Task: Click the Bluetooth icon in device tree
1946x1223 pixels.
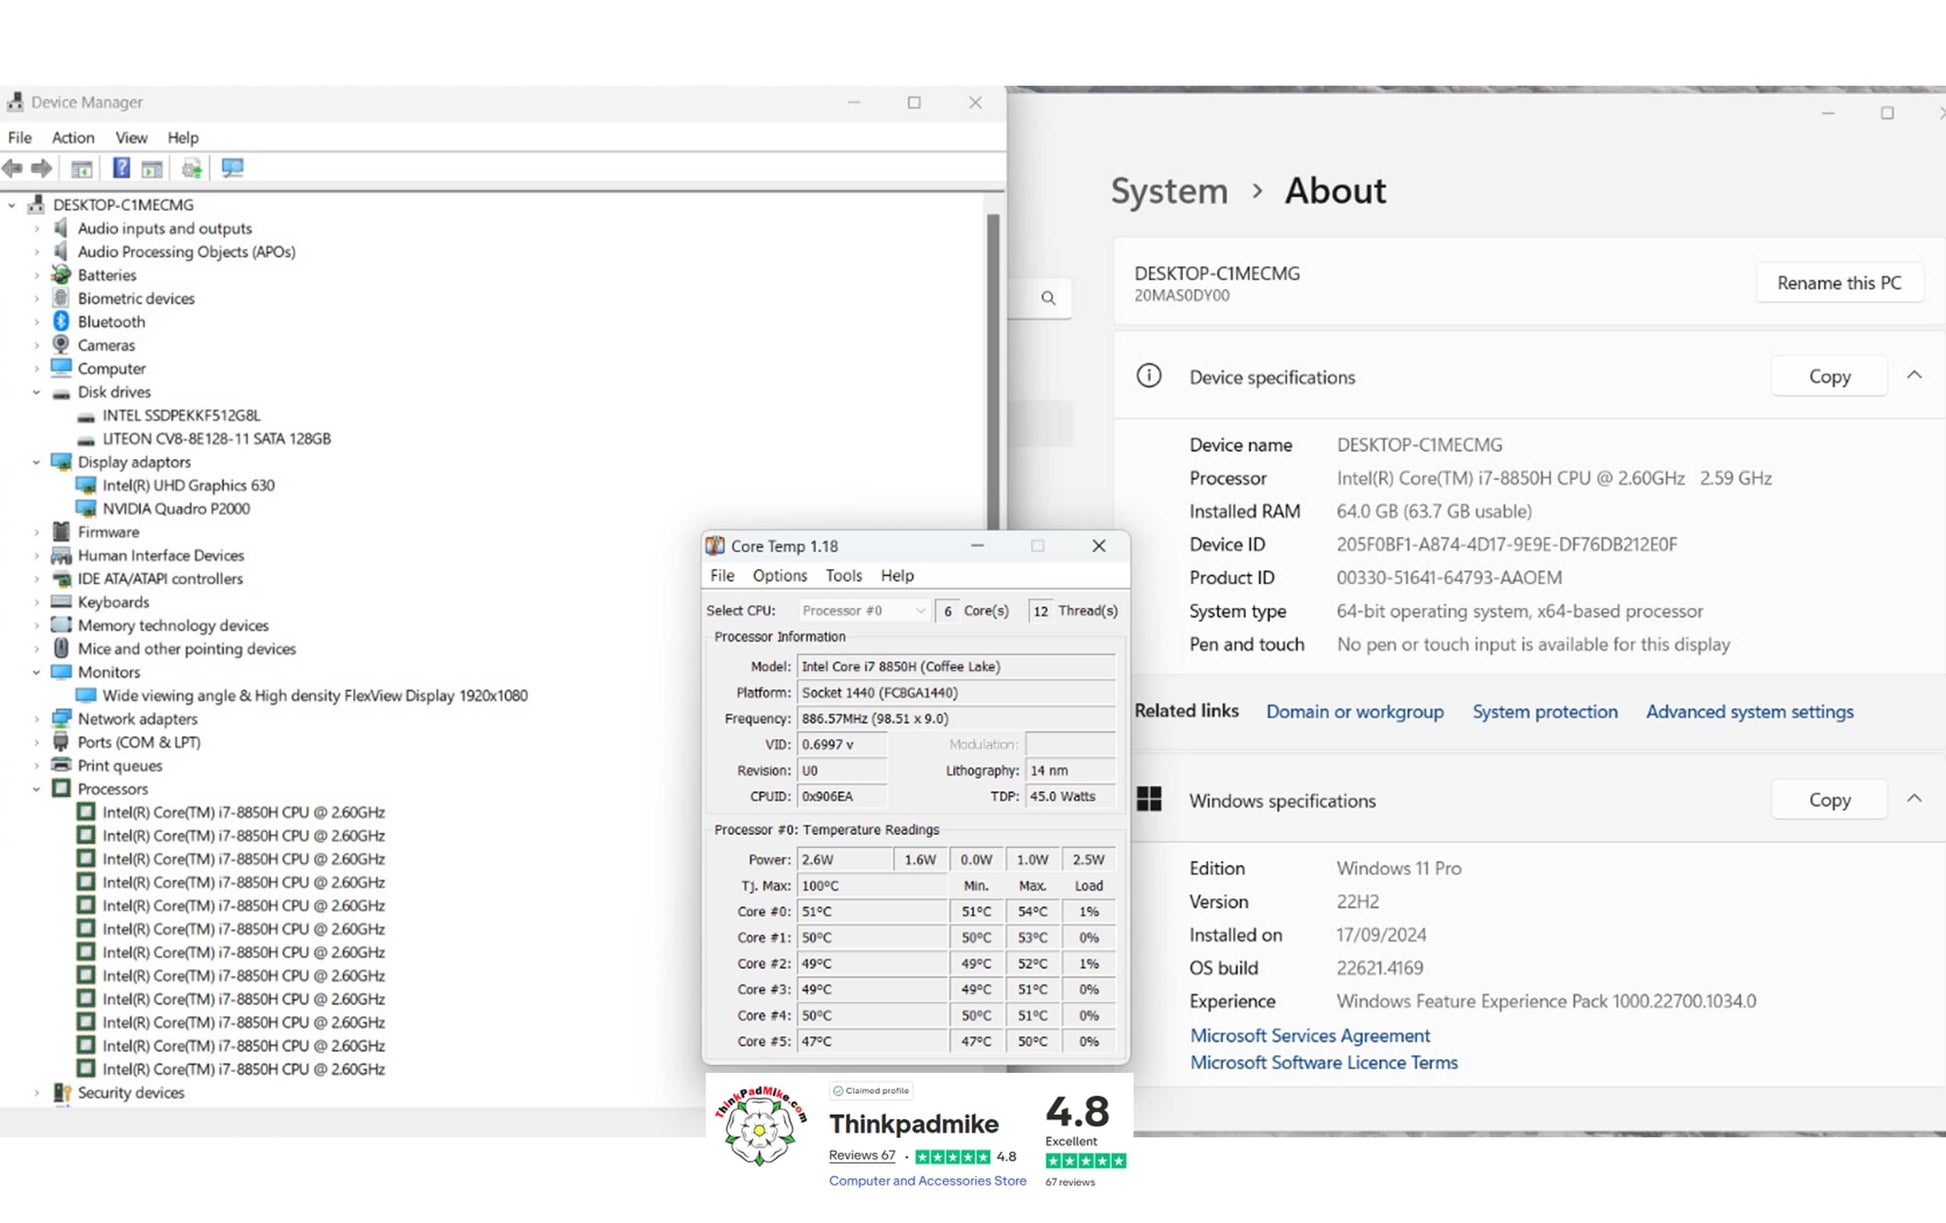Action: coord(61,321)
